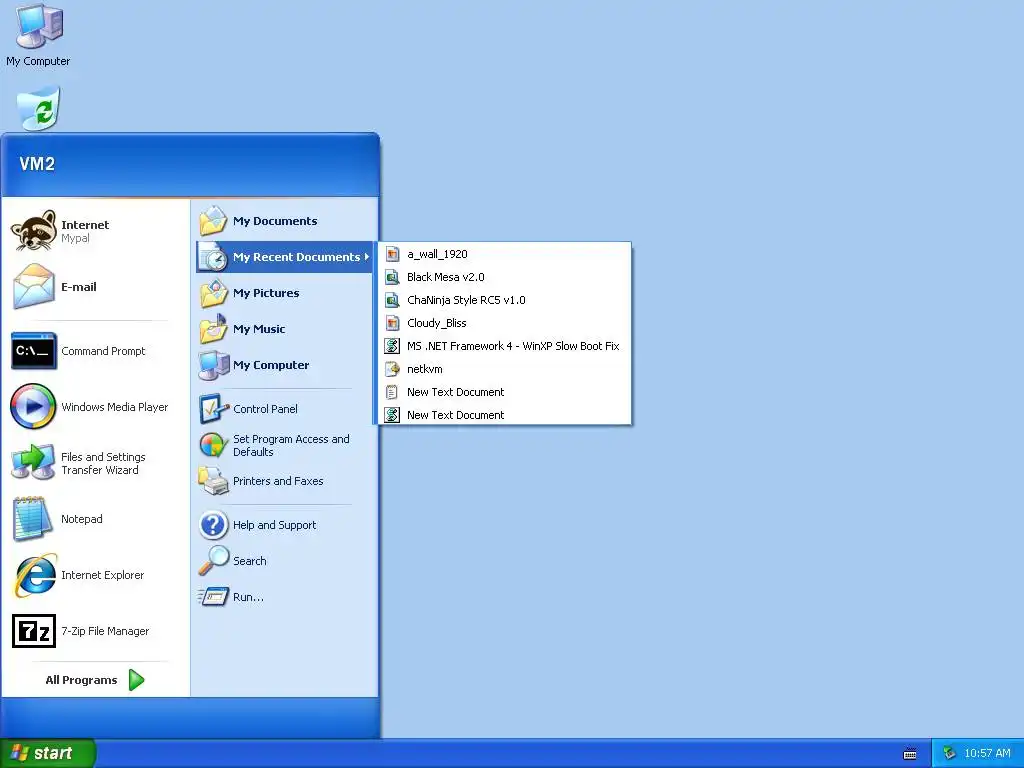Image resolution: width=1024 pixels, height=768 pixels.
Task: Click Help and Support question mark icon
Action: [214, 525]
